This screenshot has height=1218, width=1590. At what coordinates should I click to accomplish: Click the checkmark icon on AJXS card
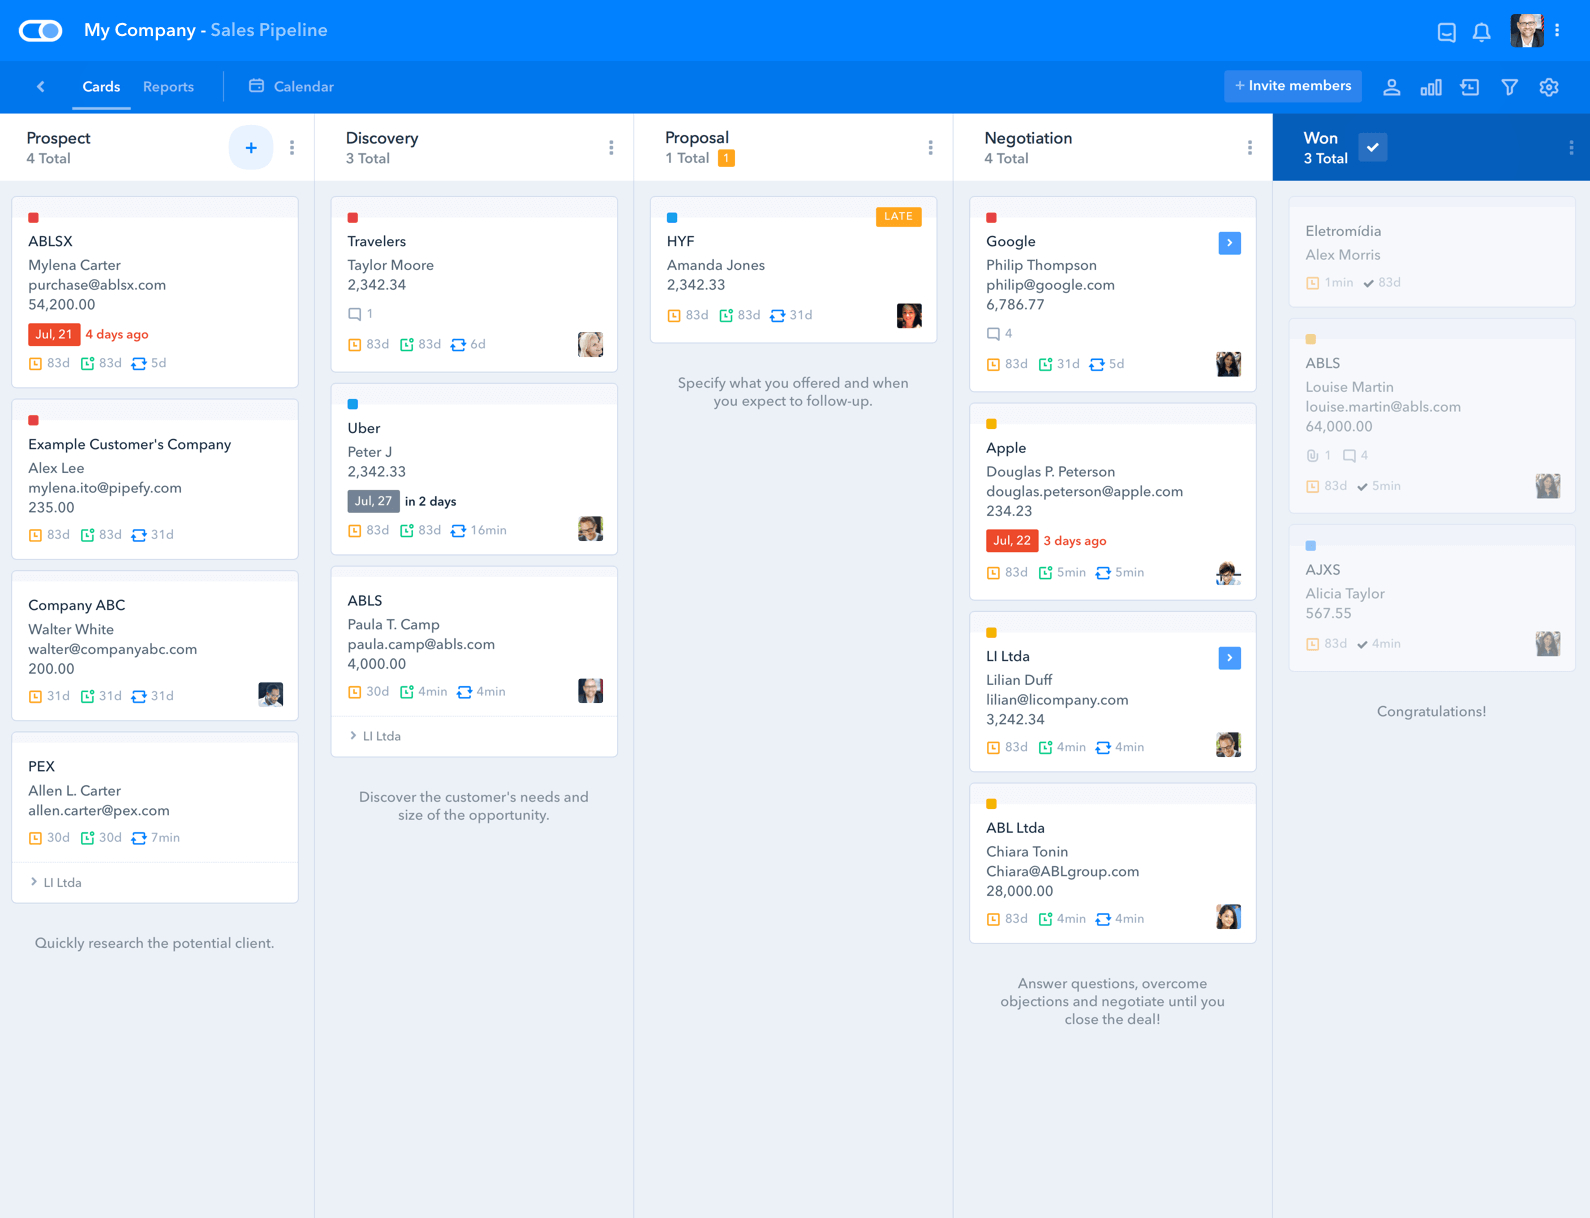[x=1362, y=644]
